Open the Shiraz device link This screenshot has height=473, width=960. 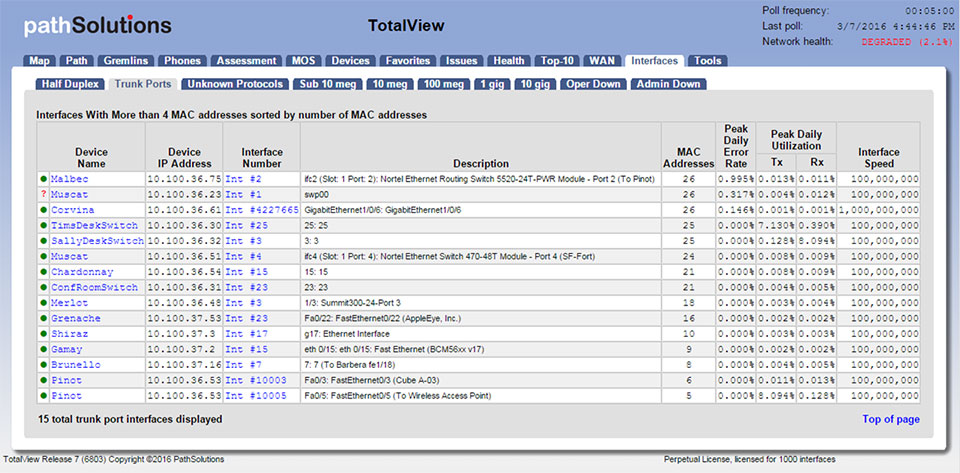click(x=69, y=334)
